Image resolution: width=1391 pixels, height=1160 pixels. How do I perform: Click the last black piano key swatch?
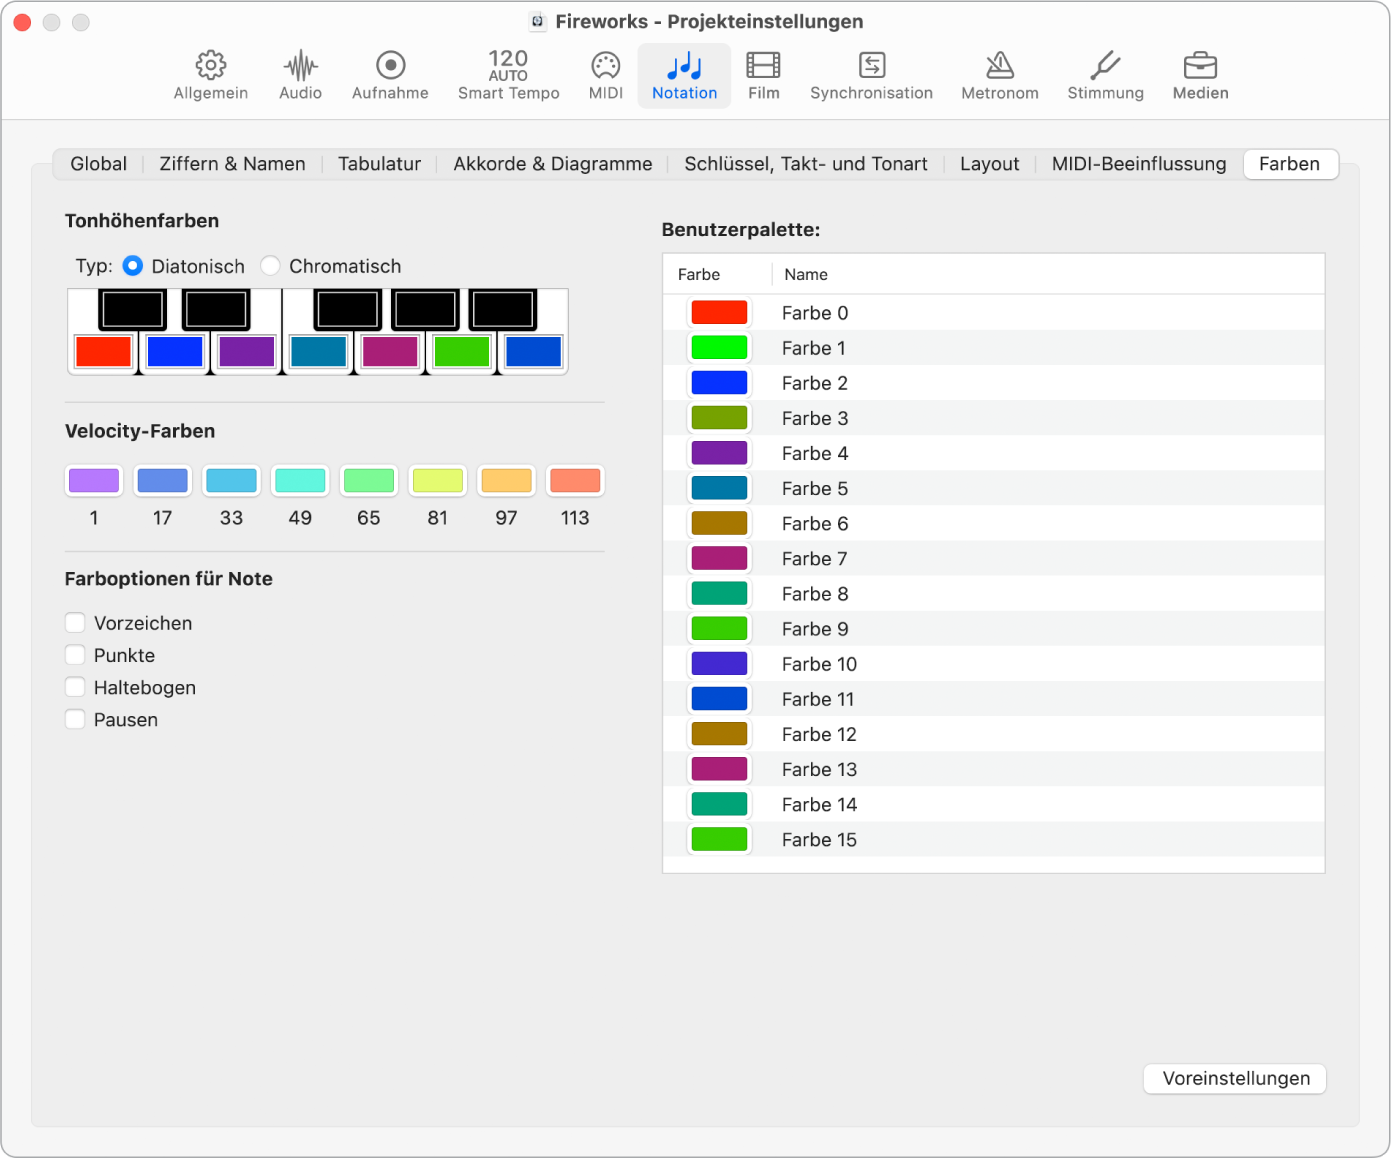[503, 309]
